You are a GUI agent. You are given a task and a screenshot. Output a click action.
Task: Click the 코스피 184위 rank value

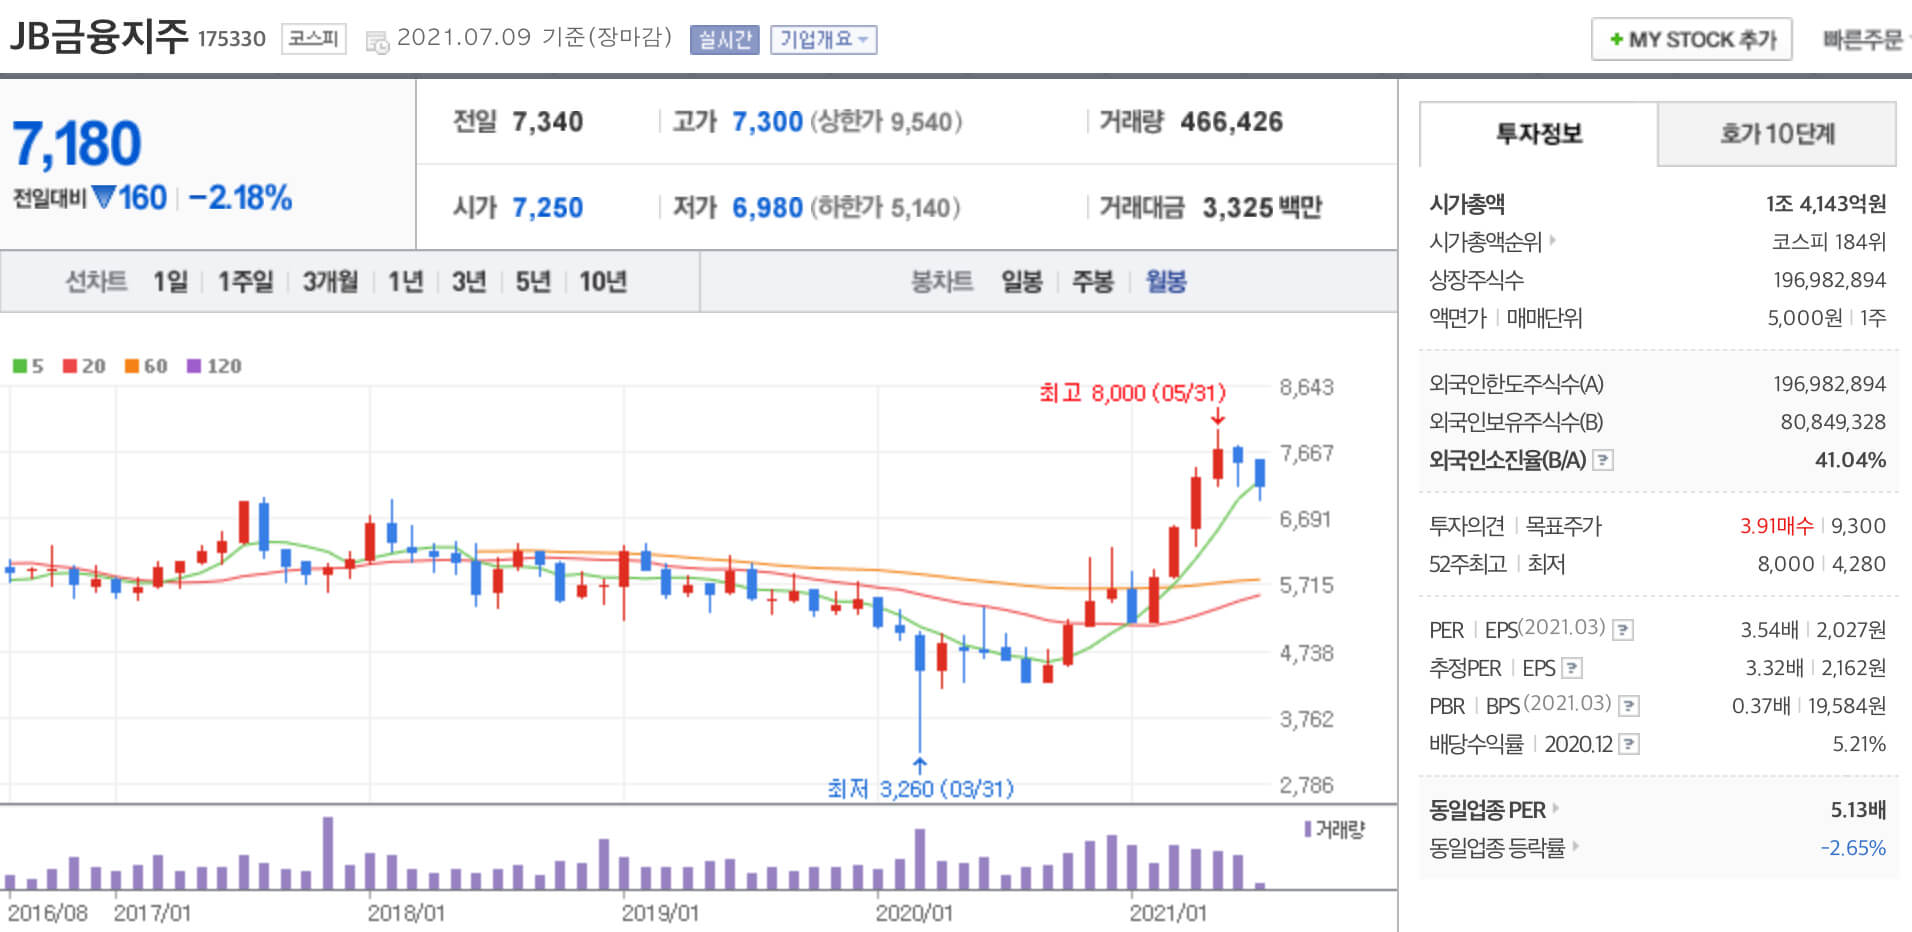1829,242
